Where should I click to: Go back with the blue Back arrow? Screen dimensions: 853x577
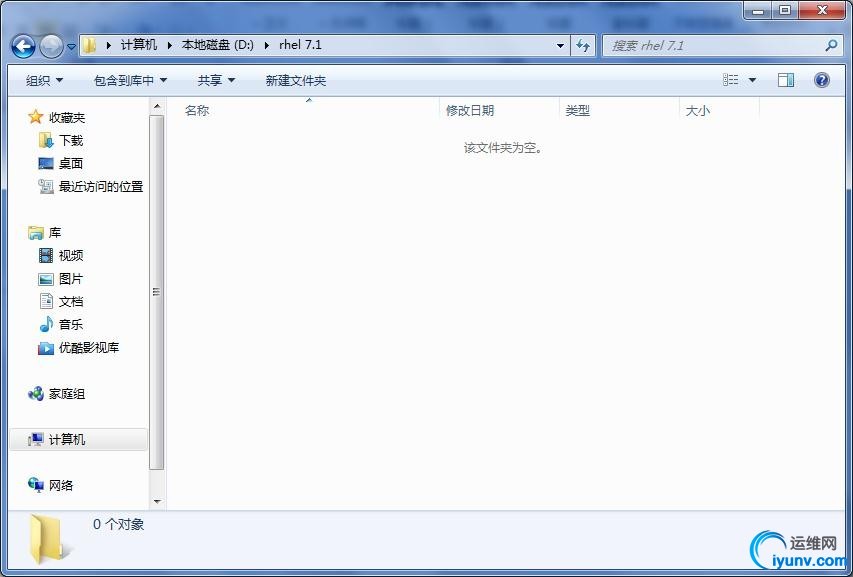23,47
